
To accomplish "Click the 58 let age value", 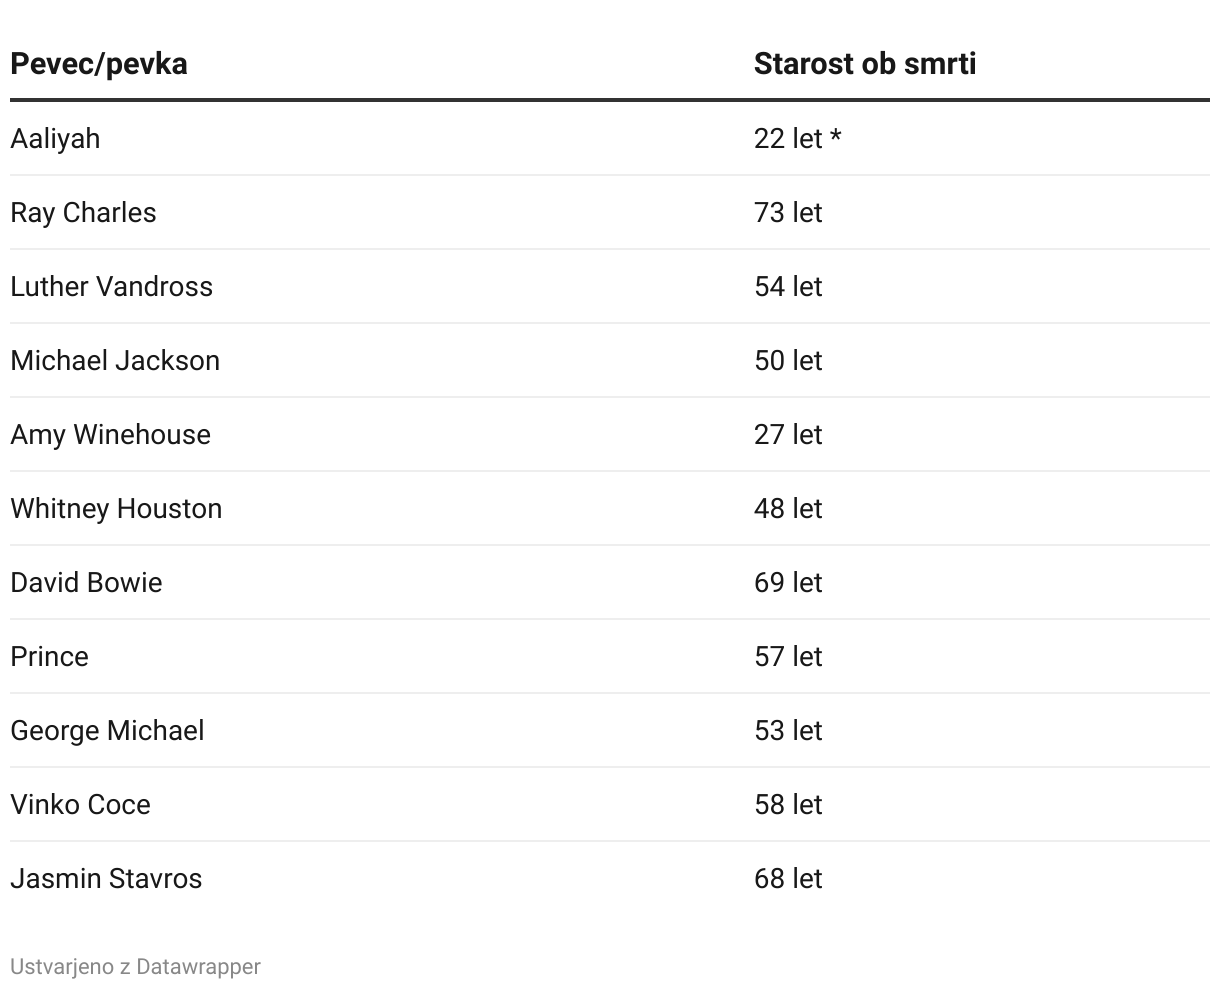I will [788, 804].
